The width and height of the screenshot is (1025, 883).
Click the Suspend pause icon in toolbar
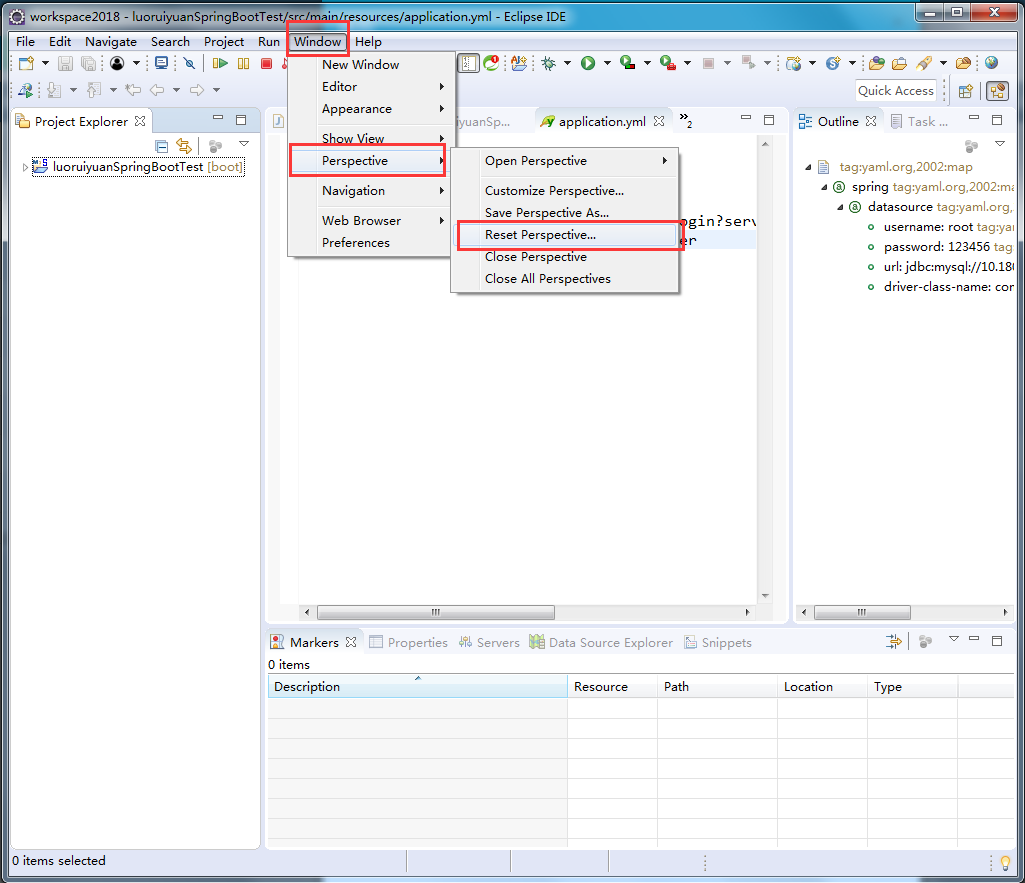(x=243, y=63)
